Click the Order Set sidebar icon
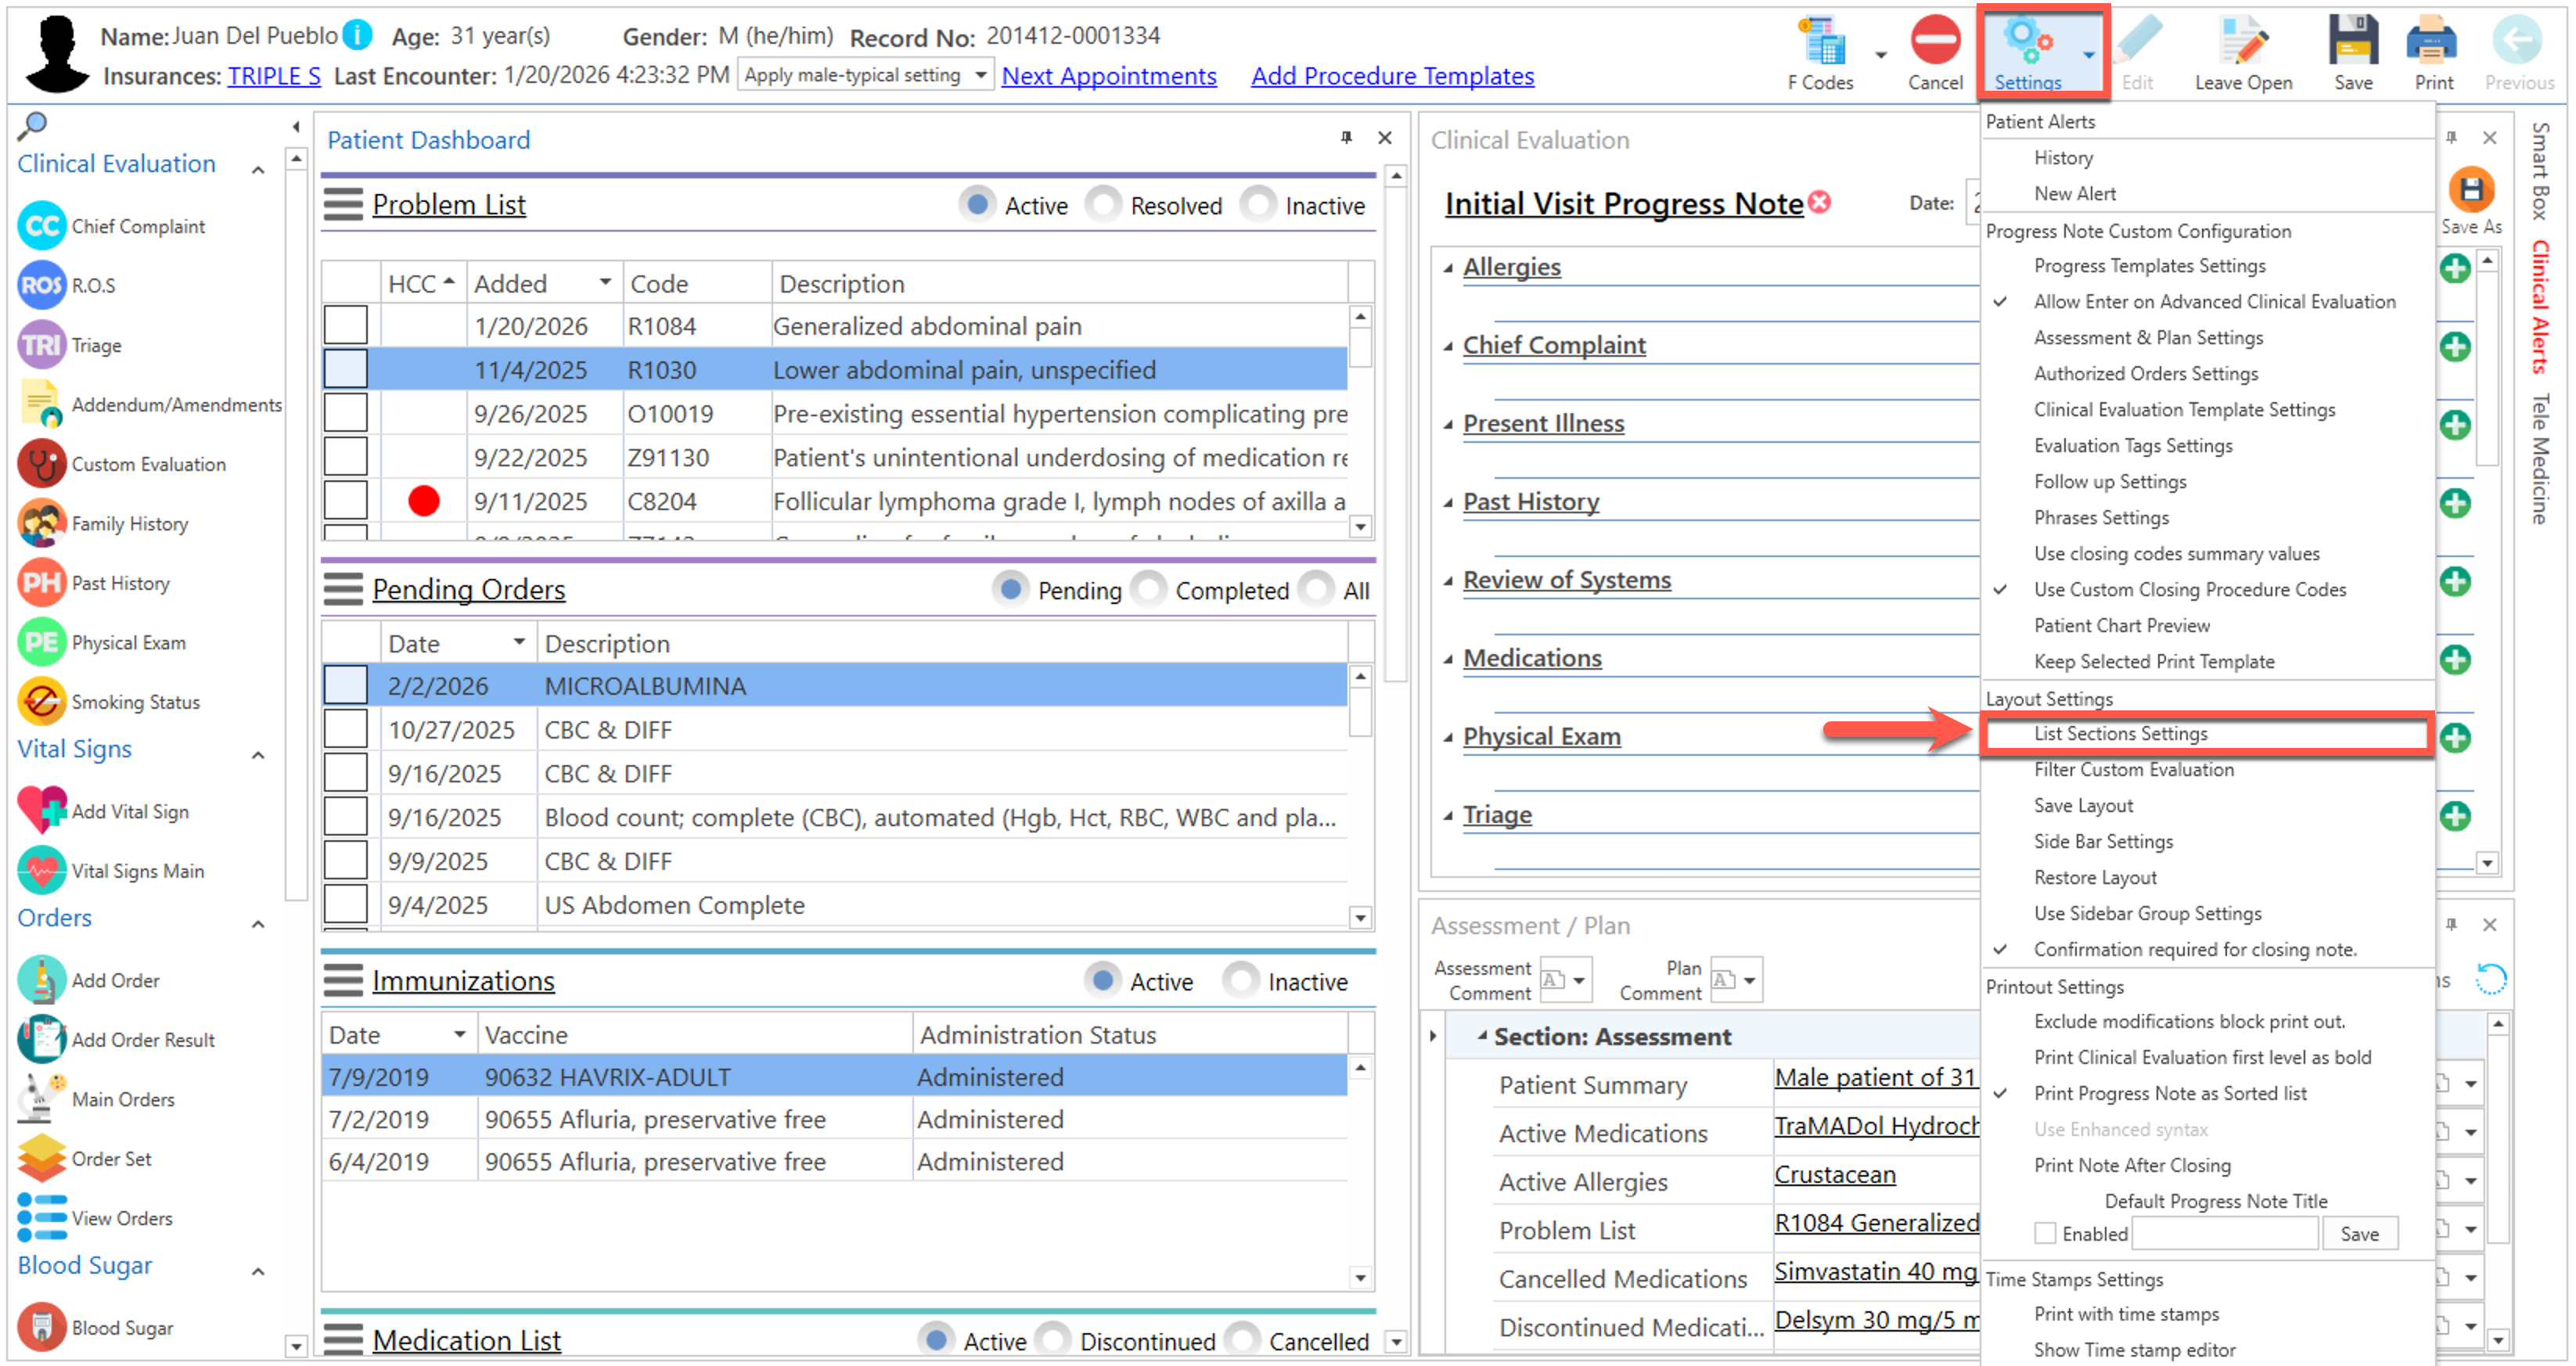 [41, 1158]
